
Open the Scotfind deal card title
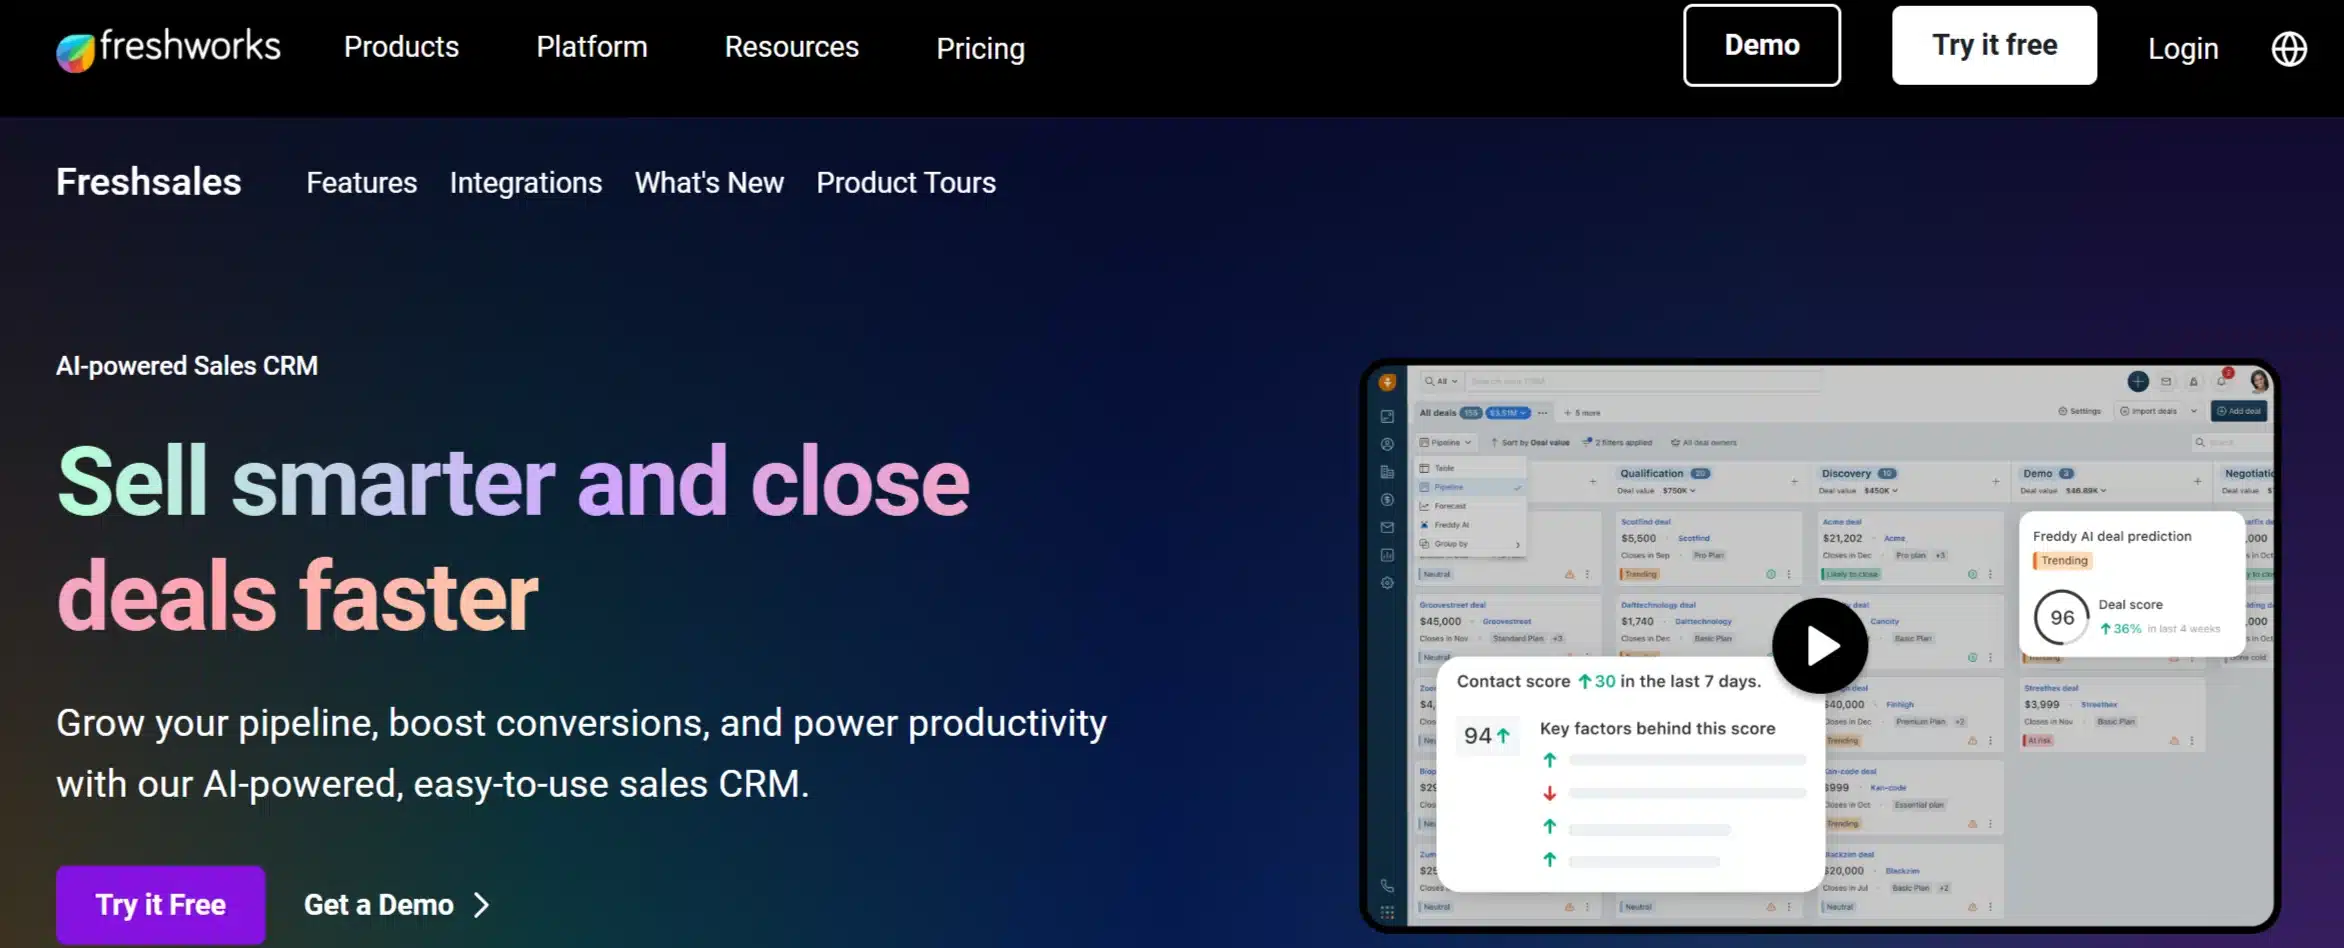[1646, 522]
